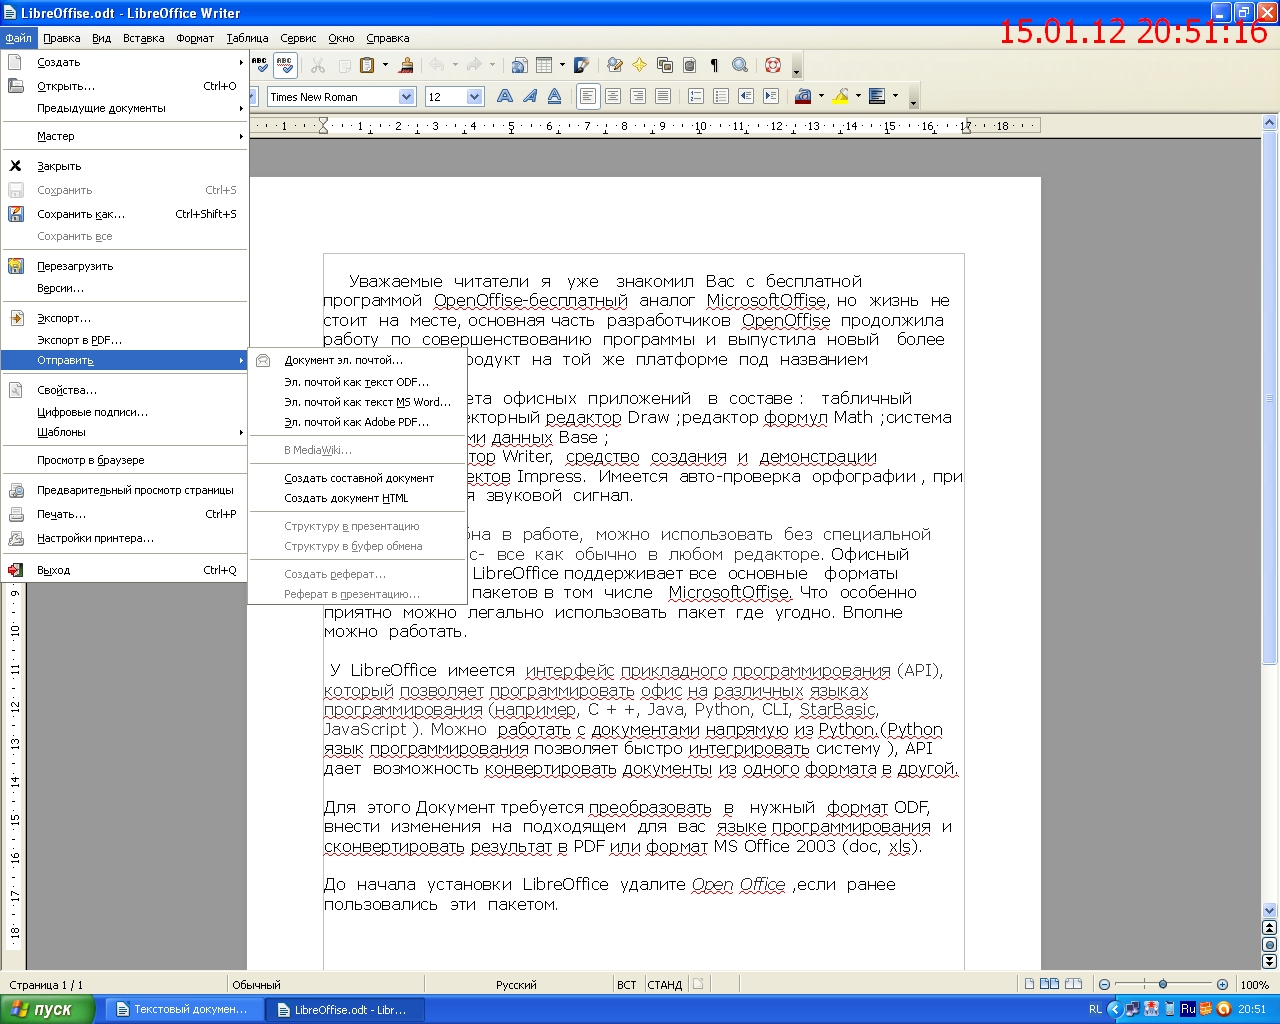Click the Windows 'пуск' Start button

tap(47, 1009)
